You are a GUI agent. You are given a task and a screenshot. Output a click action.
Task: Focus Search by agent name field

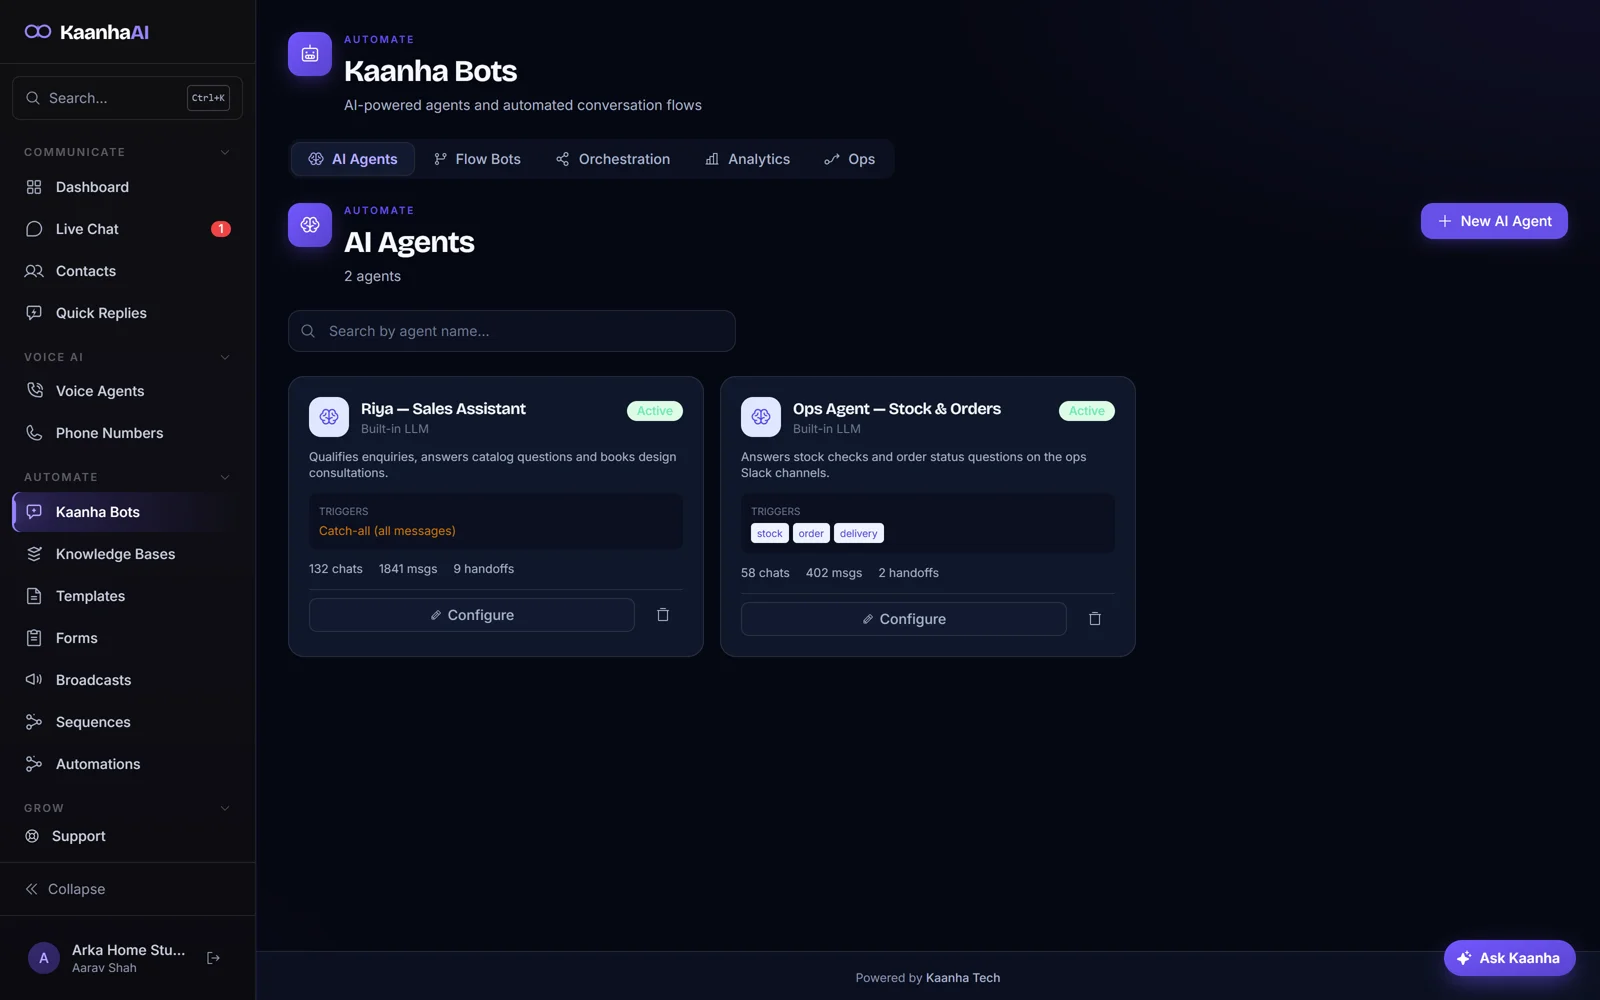click(x=512, y=331)
